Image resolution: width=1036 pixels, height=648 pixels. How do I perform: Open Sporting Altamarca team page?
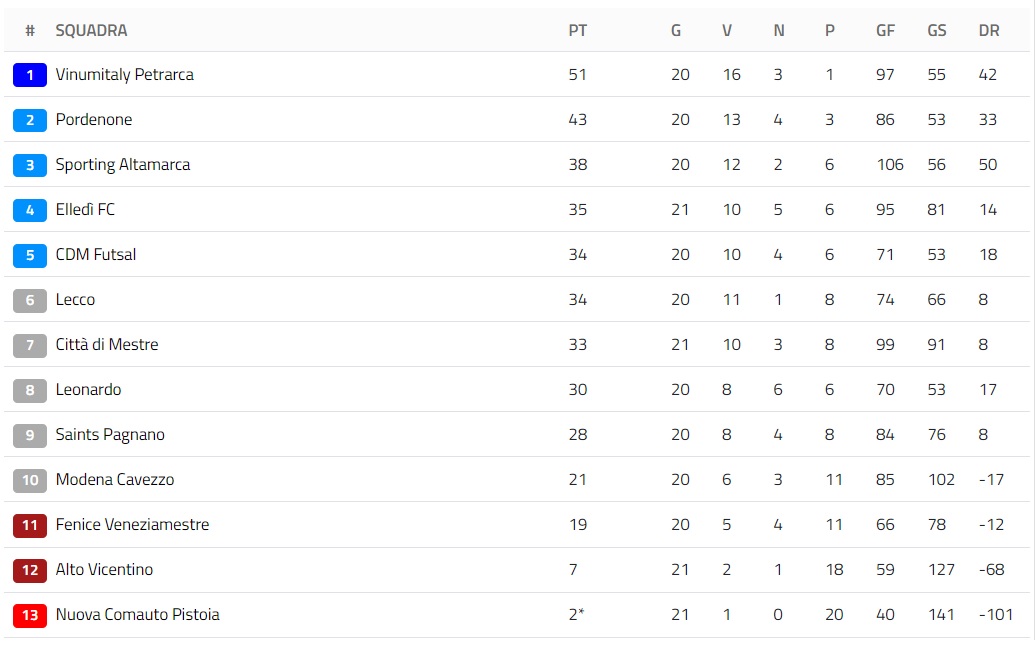pyautogui.click(x=123, y=165)
